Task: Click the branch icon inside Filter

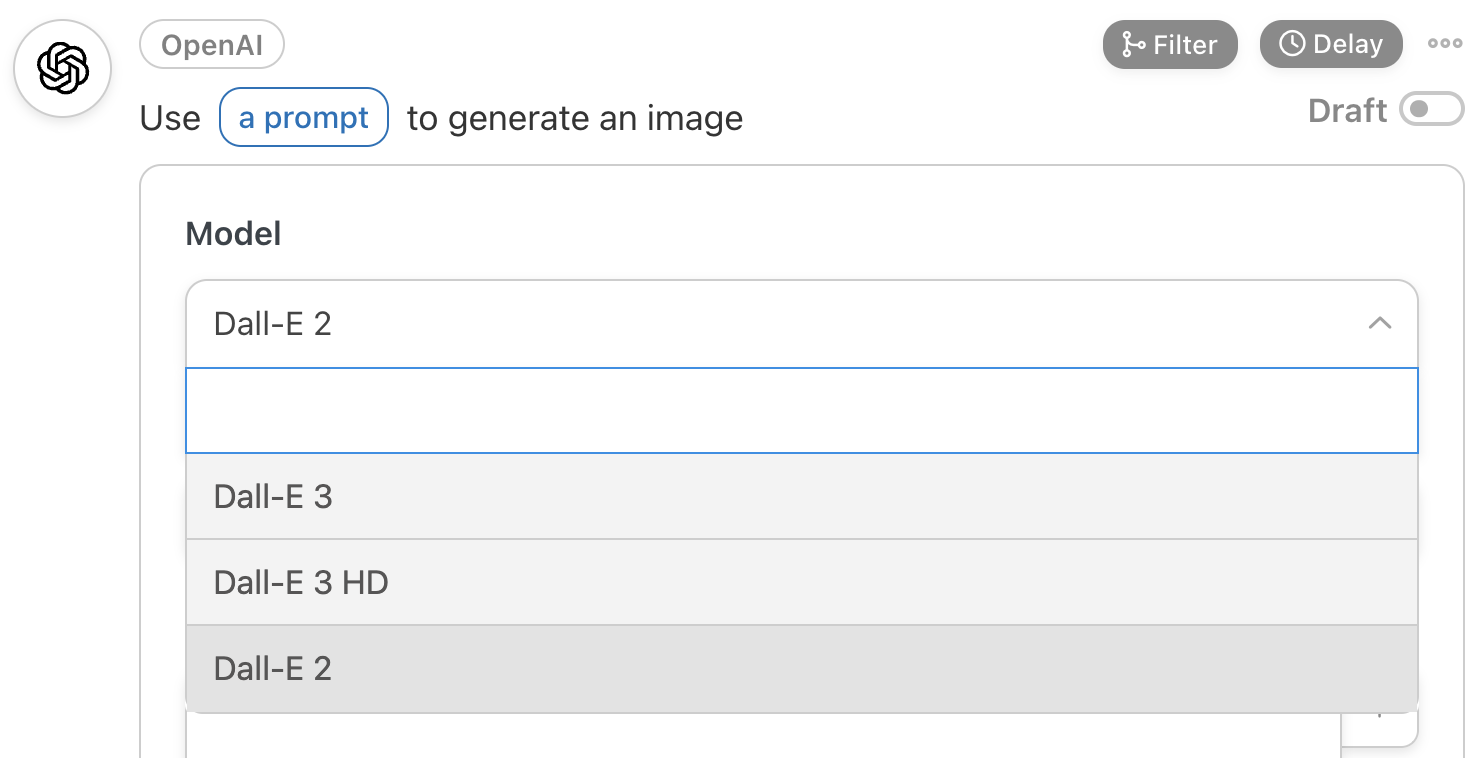Action: pyautogui.click(x=1133, y=45)
